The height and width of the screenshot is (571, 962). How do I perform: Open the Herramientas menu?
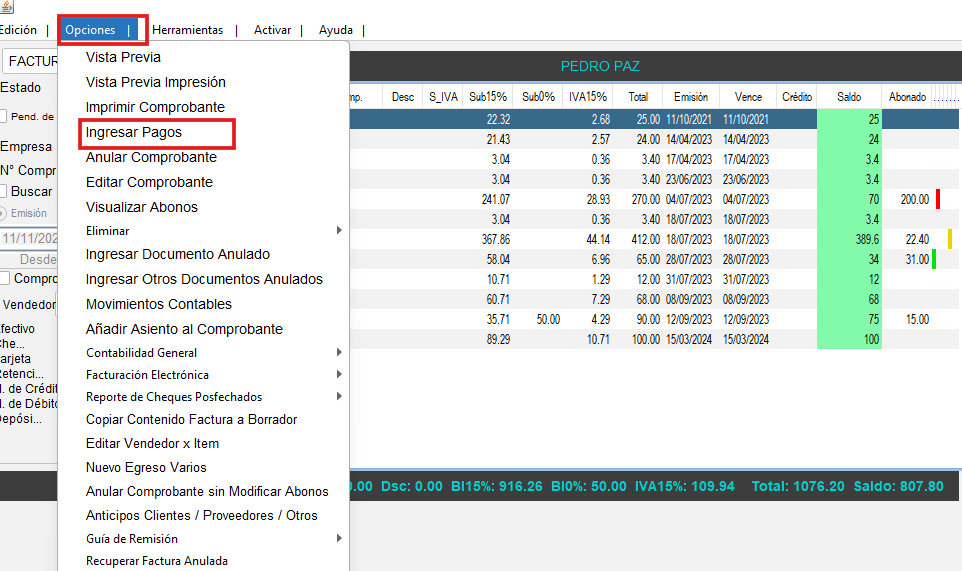coord(187,30)
